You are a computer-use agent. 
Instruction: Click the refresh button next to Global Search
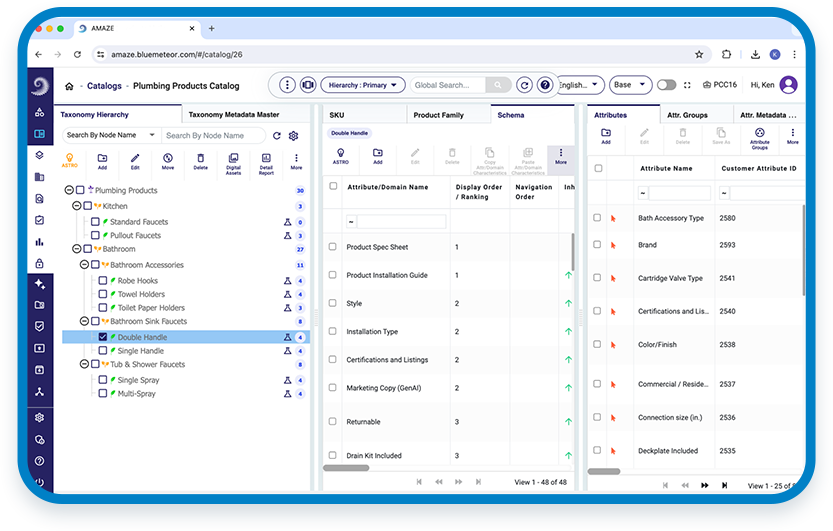pyautogui.click(x=524, y=85)
